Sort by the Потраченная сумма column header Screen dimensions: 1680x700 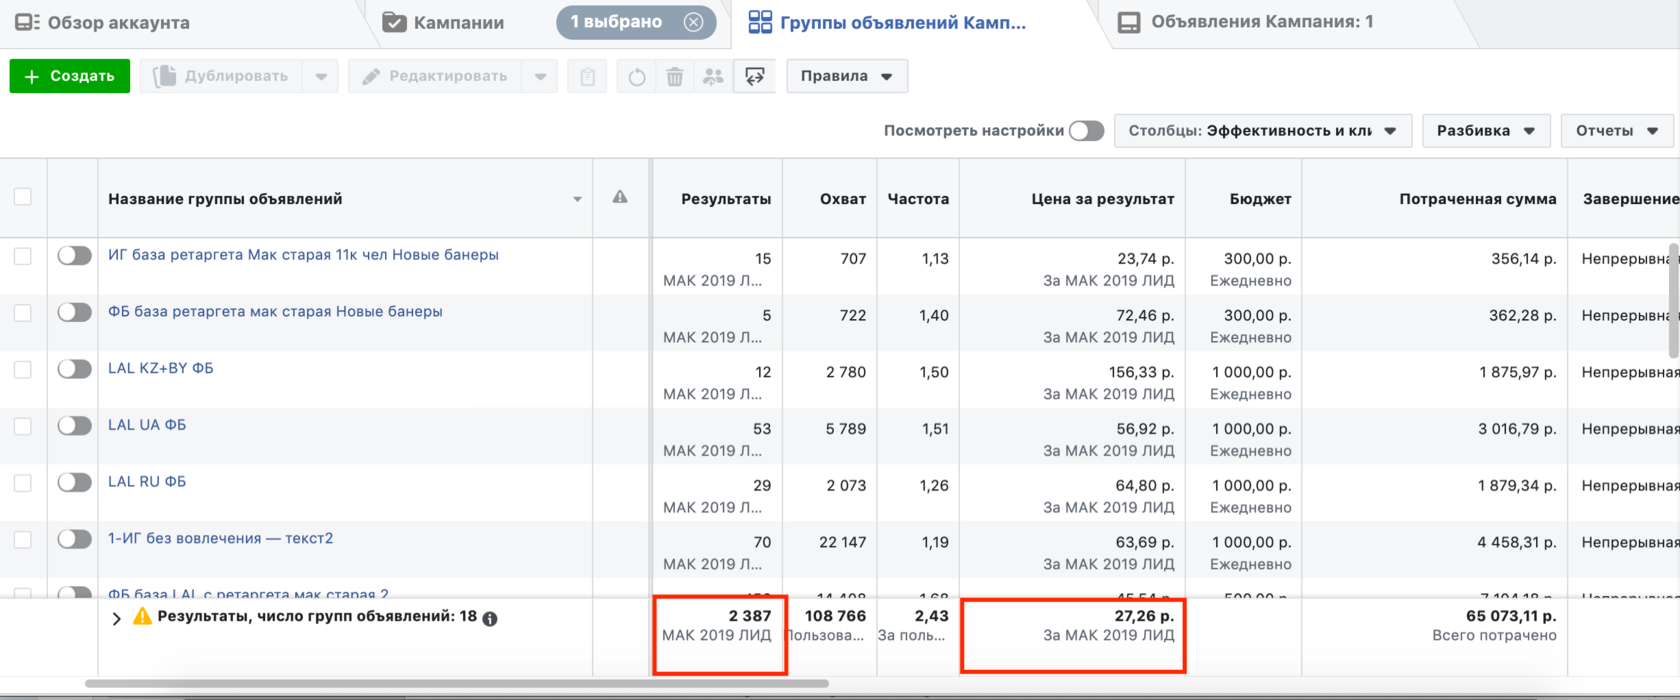[1478, 199]
